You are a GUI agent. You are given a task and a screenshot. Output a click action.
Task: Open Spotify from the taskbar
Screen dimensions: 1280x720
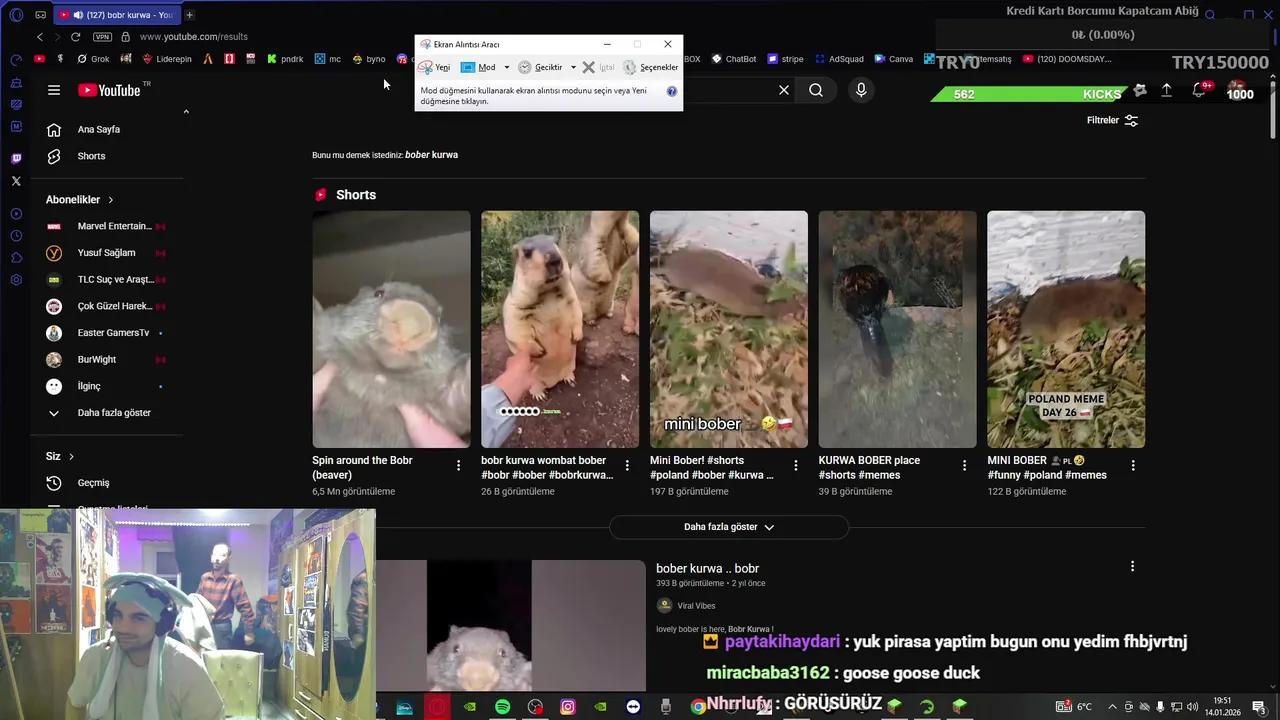tap(502, 707)
